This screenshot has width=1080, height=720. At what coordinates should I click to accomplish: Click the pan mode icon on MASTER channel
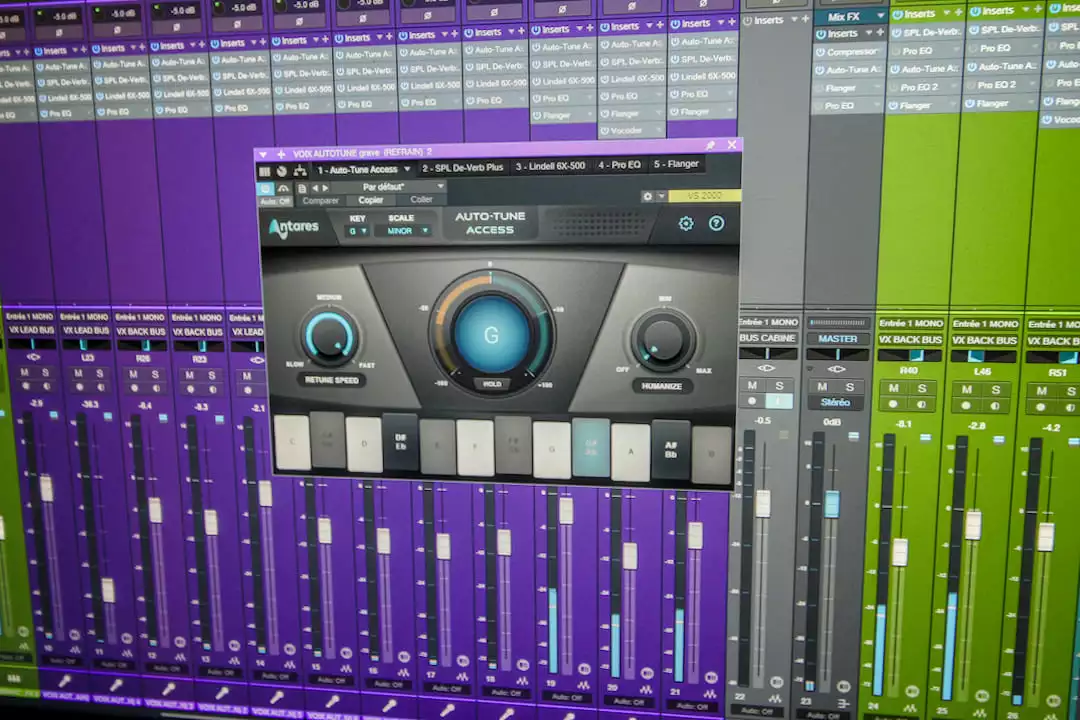(x=836, y=369)
